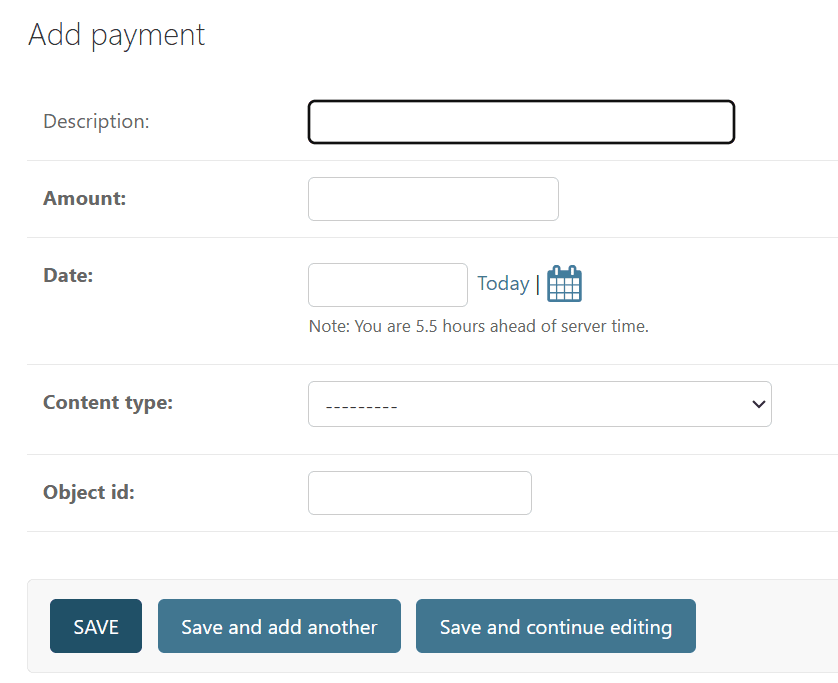Viewport: 838px width, 683px height.
Task: Click the Description field label
Action: tap(96, 122)
